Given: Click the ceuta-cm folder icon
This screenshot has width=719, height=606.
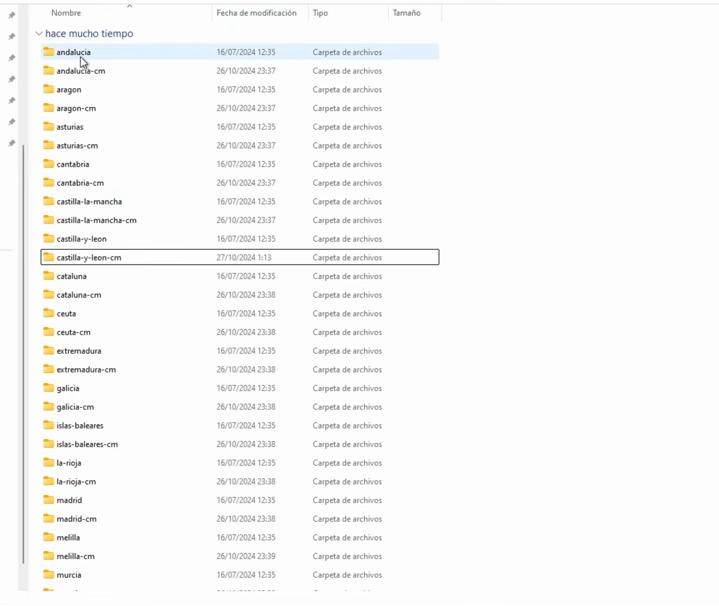Looking at the screenshot, I should coord(49,332).
